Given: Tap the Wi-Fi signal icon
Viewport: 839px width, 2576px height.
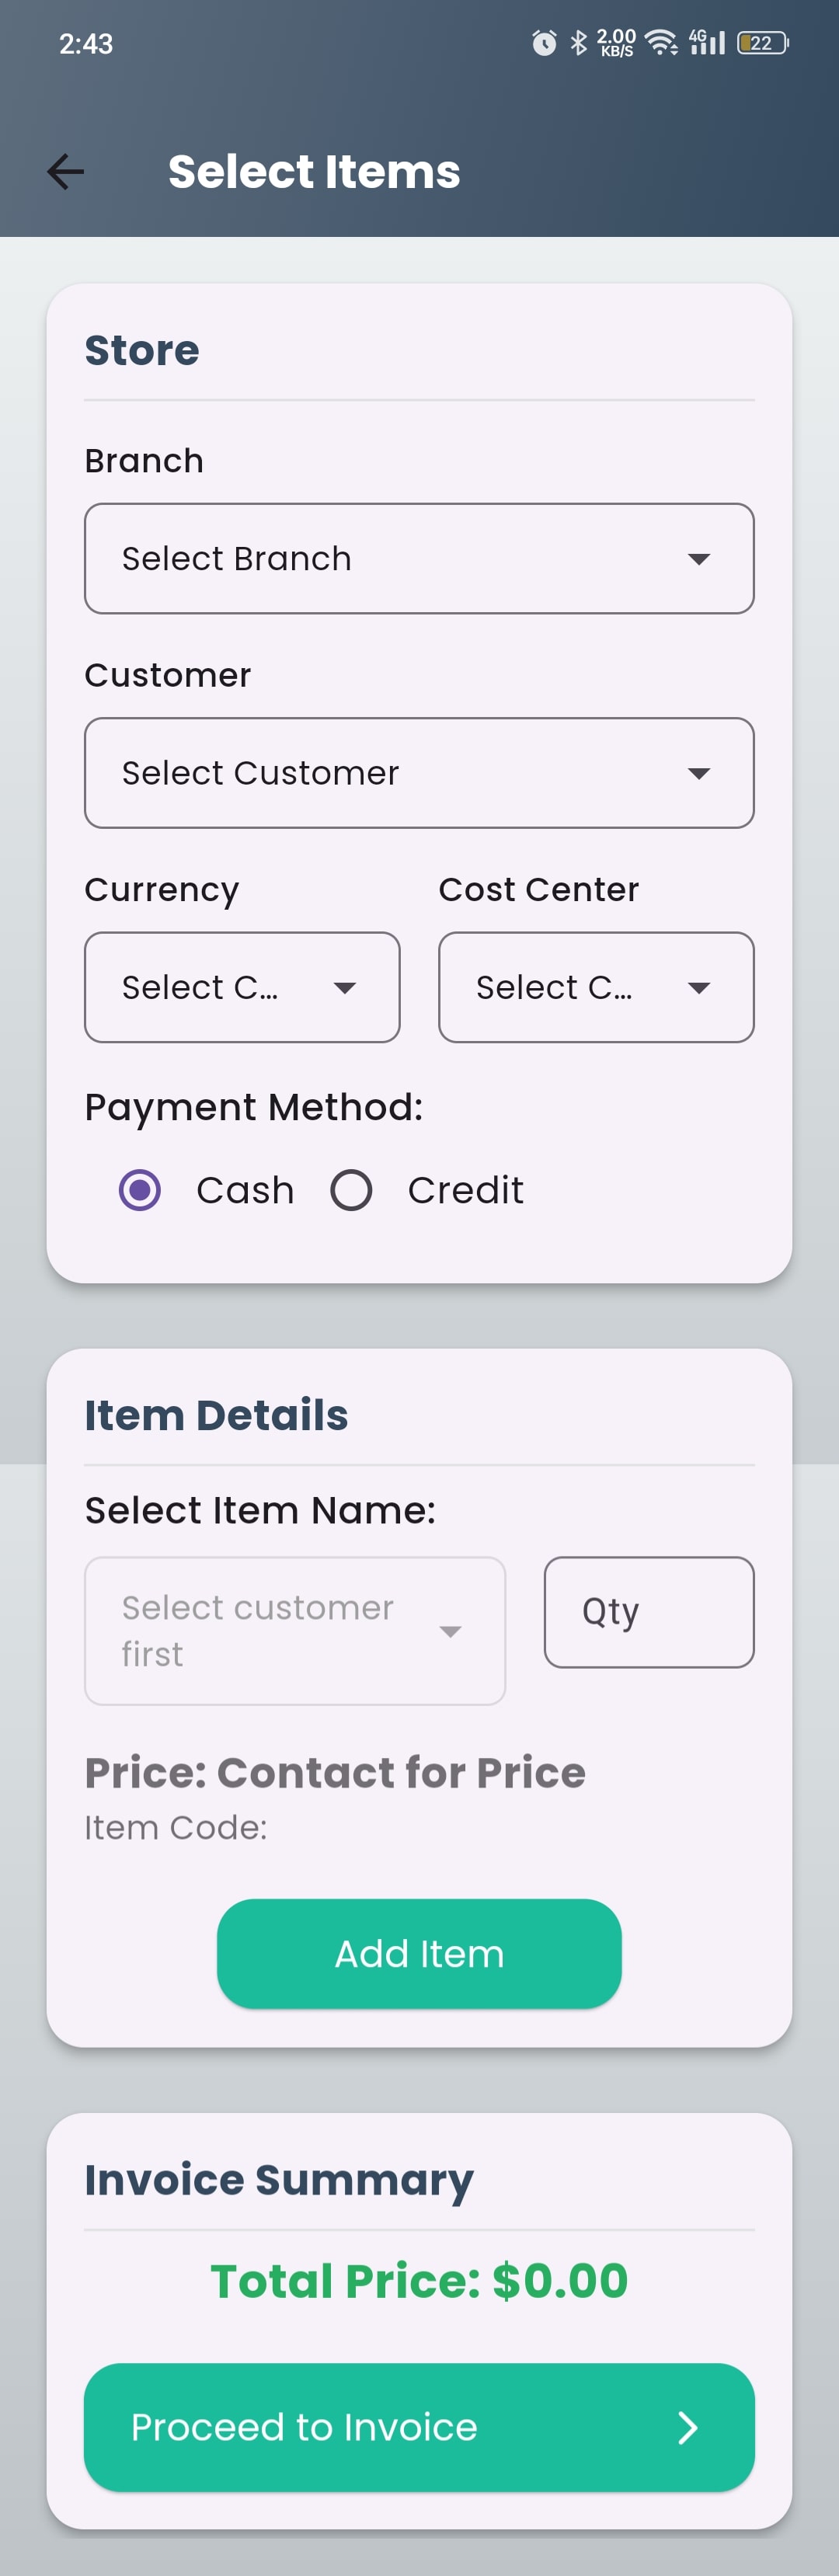Looking at the screenshot, I should pos(661,43).
